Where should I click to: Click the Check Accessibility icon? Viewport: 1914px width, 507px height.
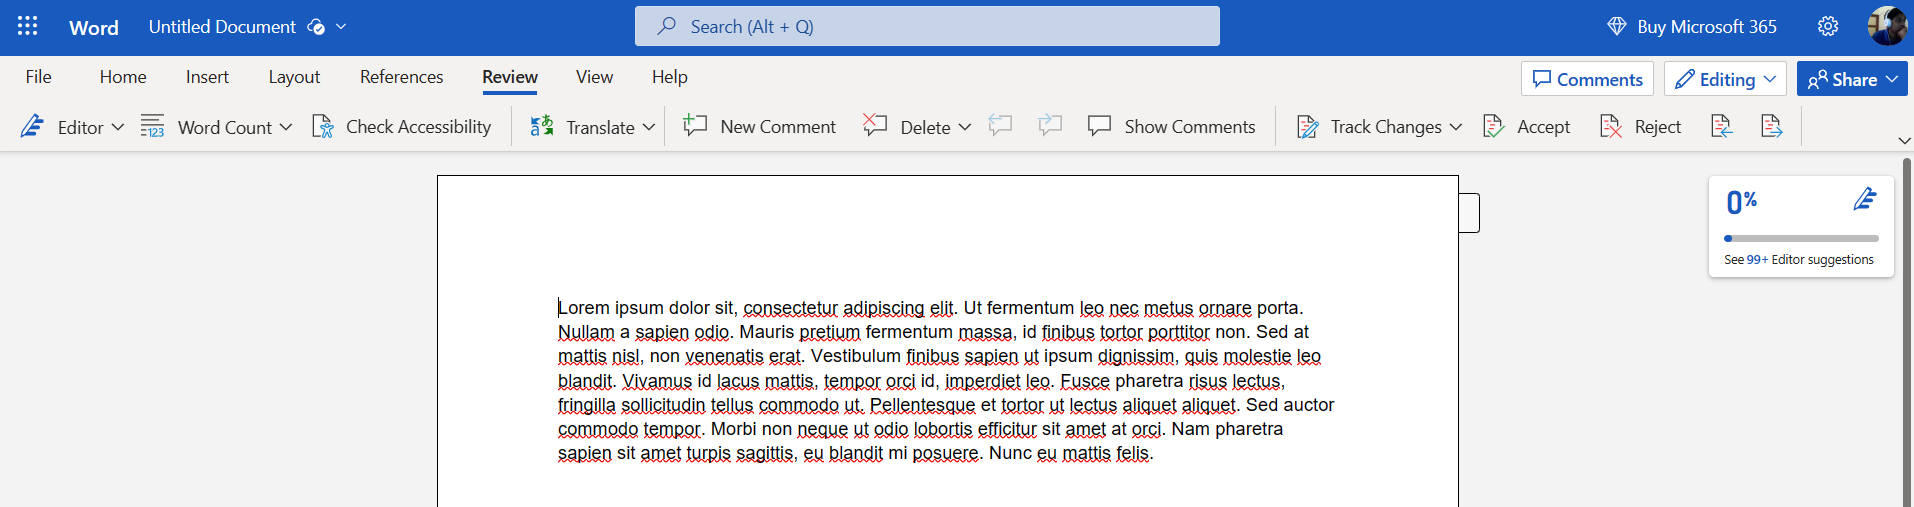pyautogui.click(x=322, y=126)
